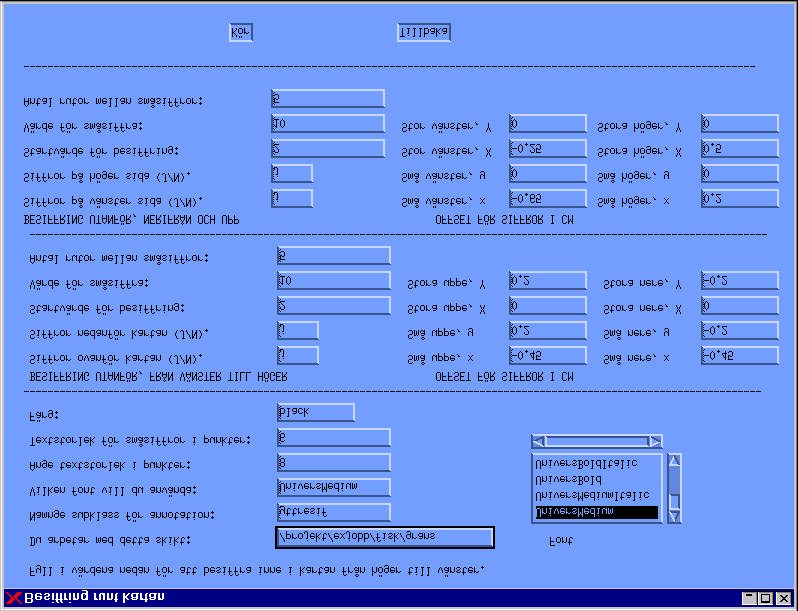Edit the Stor vänster, Y offset field
The height and width of the screenshot is (611, 798).
(548, 124)
